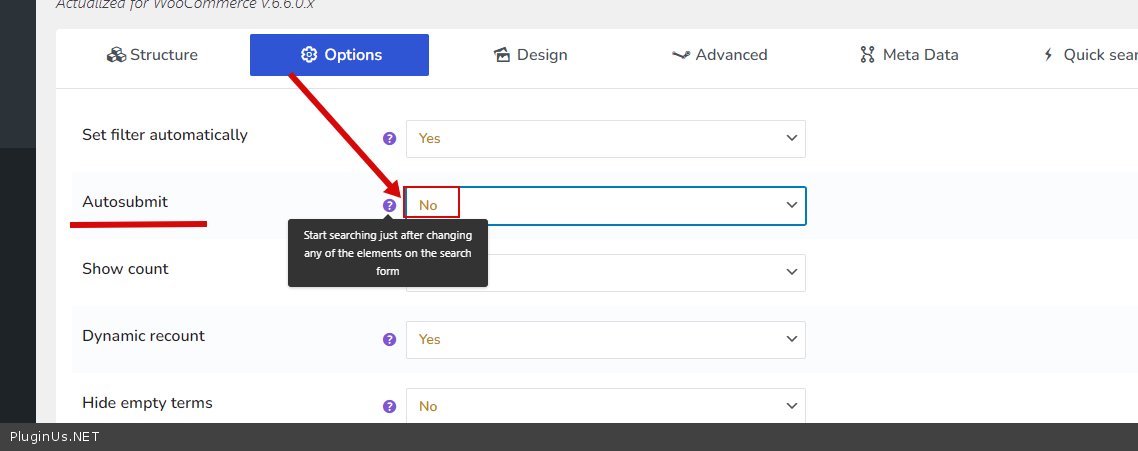Click the Advanced tab's icon
Image resolution: width=1138 pixels, height=451 pixels.
[681, 55]
